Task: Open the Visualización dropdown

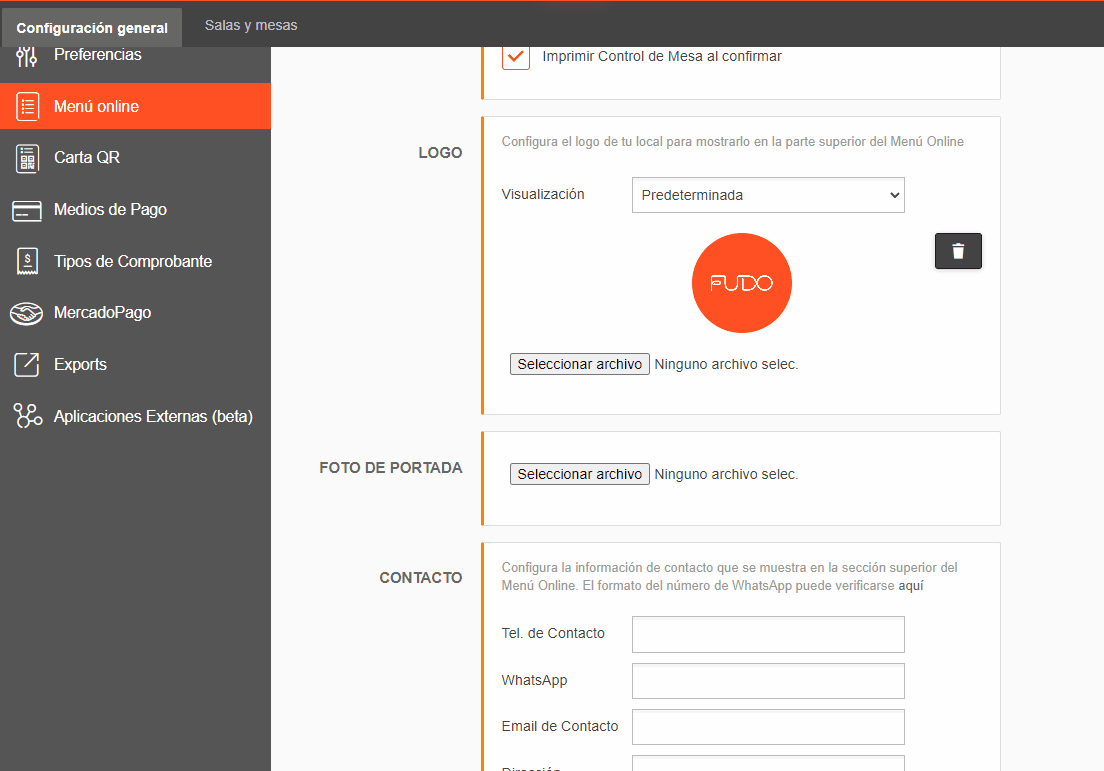Action: [768, 195]
